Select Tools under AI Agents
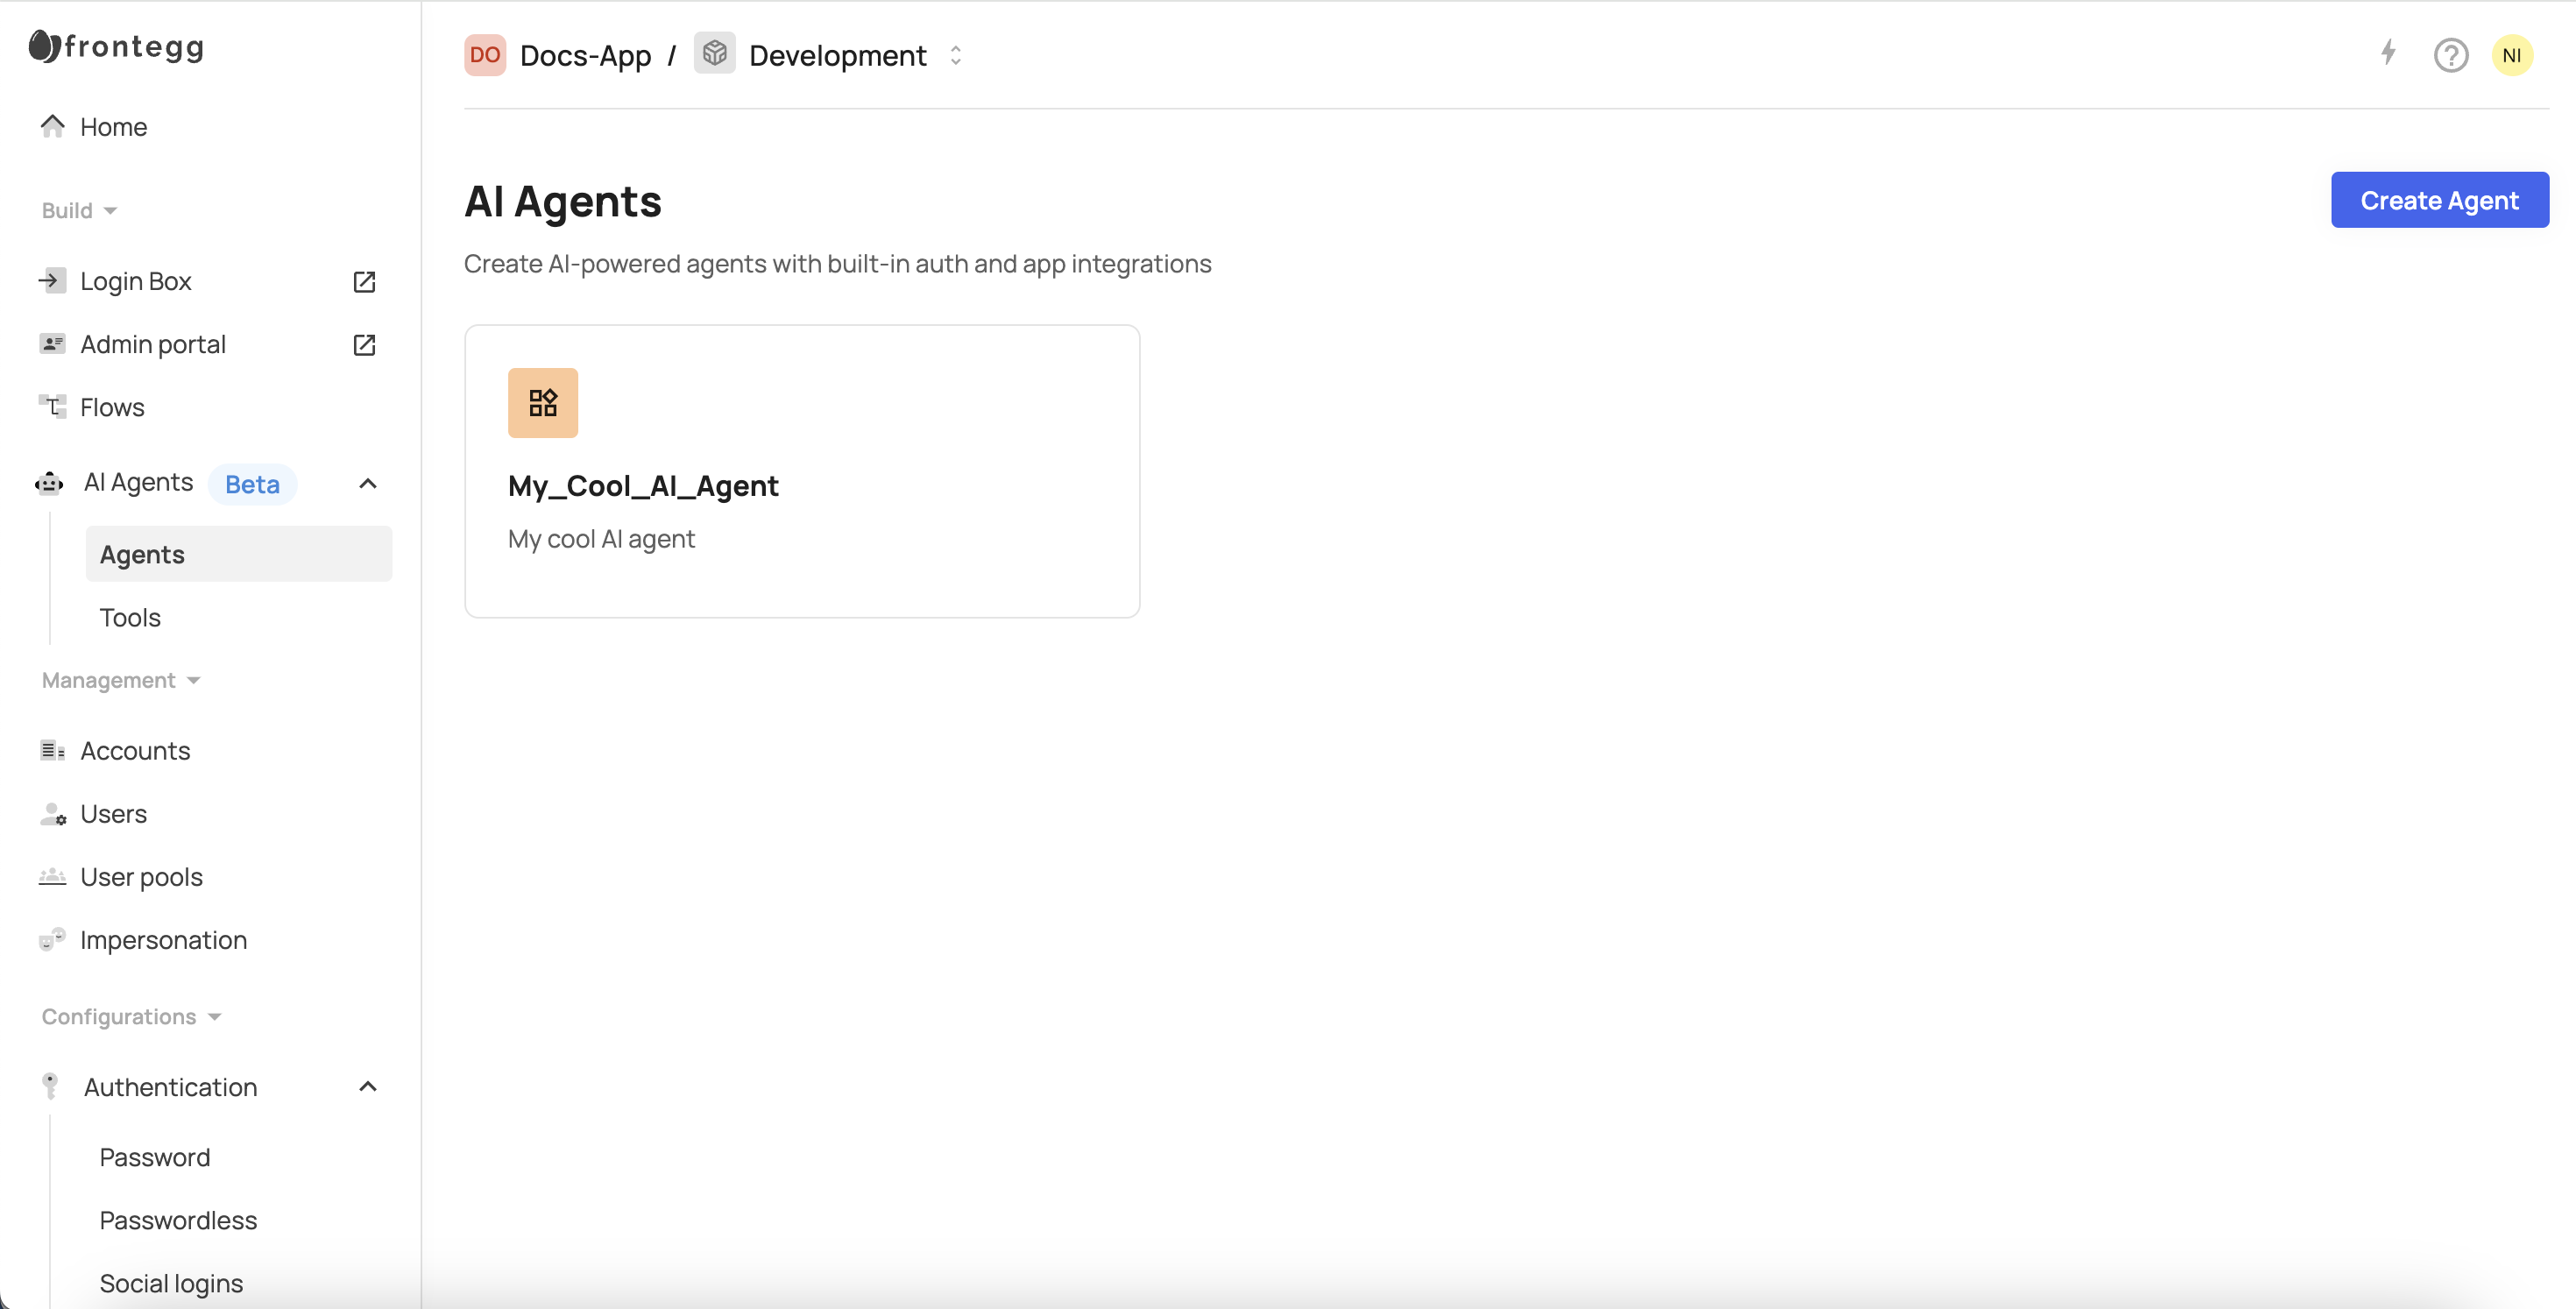 point(130,618)
